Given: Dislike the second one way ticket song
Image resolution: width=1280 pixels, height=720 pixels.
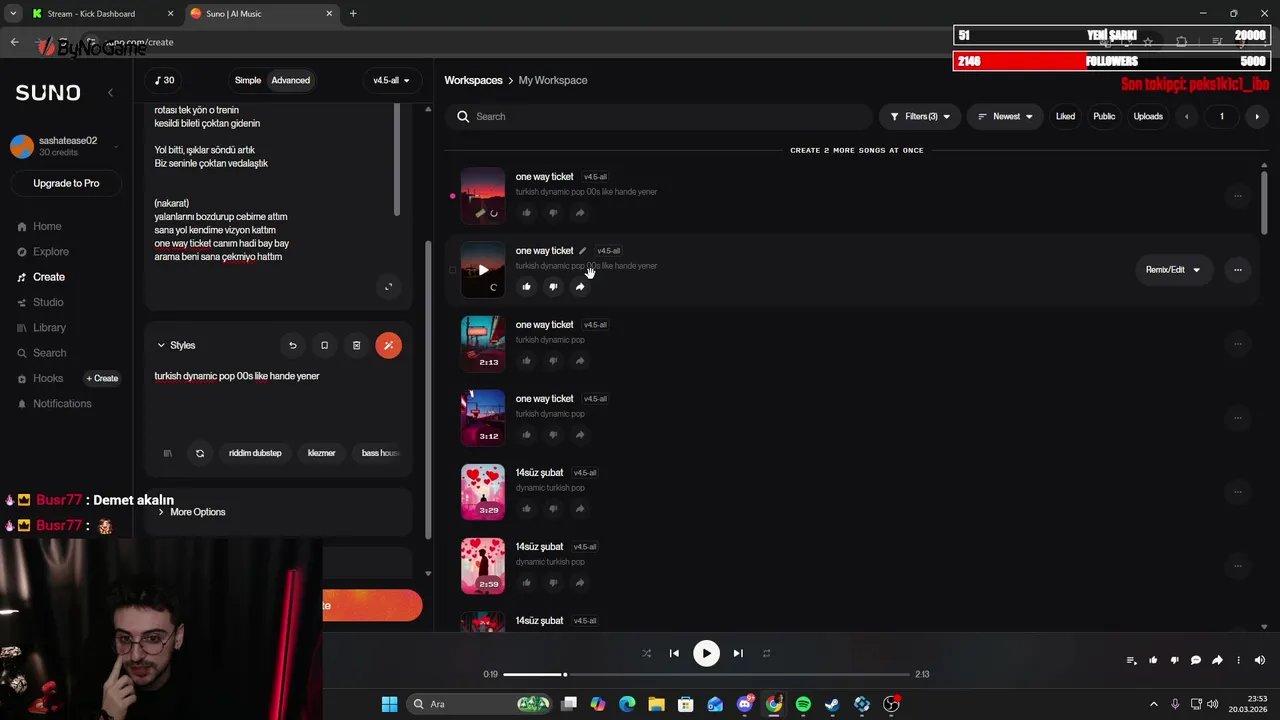Looking at the screenshot, I should point(553,287).
